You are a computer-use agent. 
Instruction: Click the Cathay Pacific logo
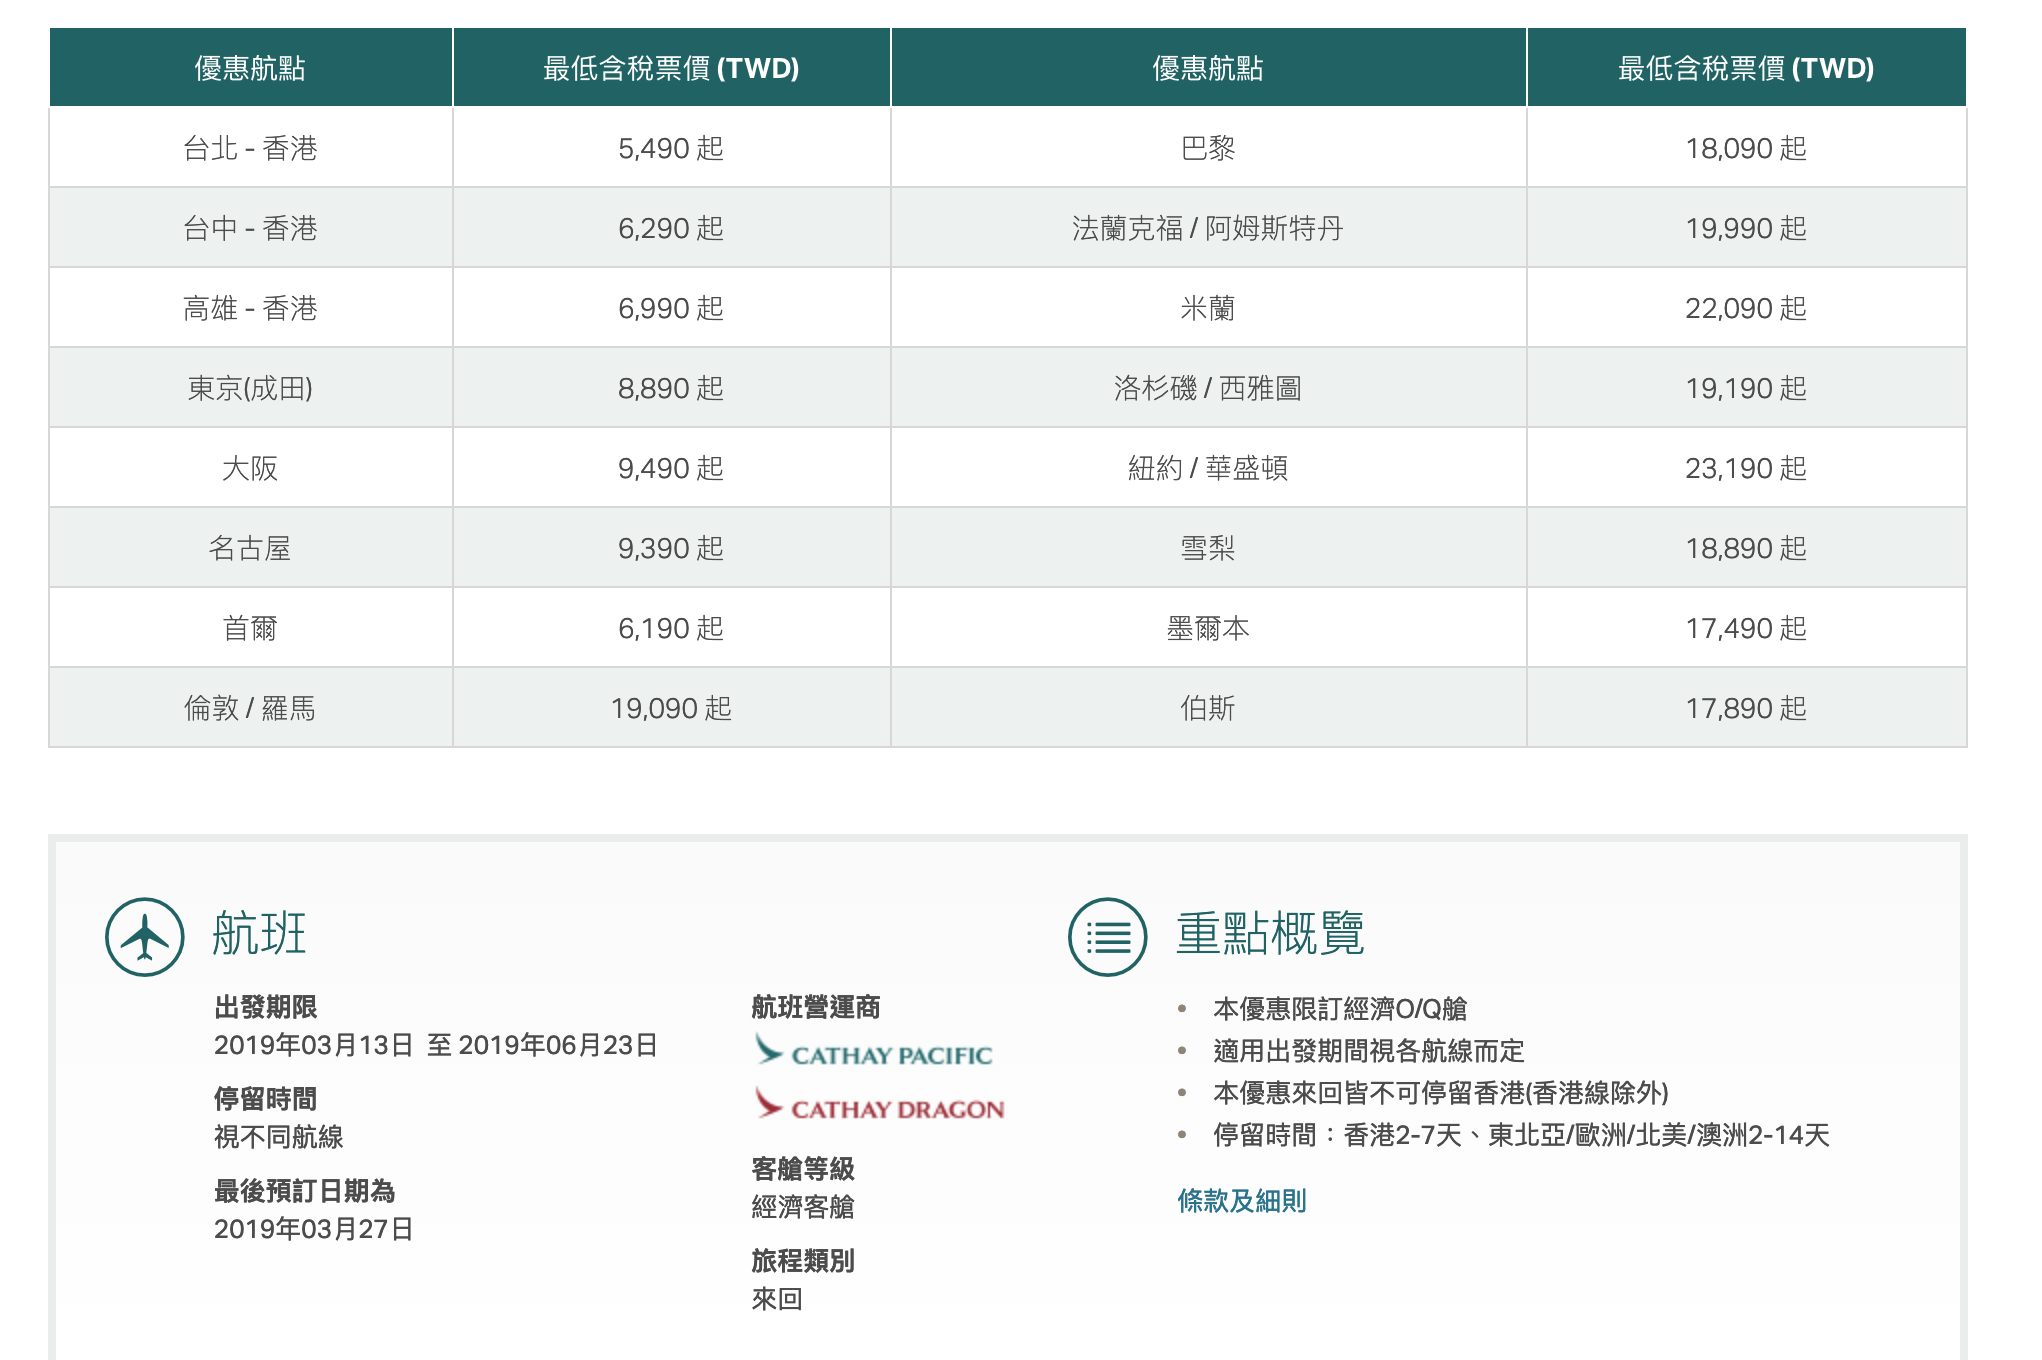[x=873, y=1052]
